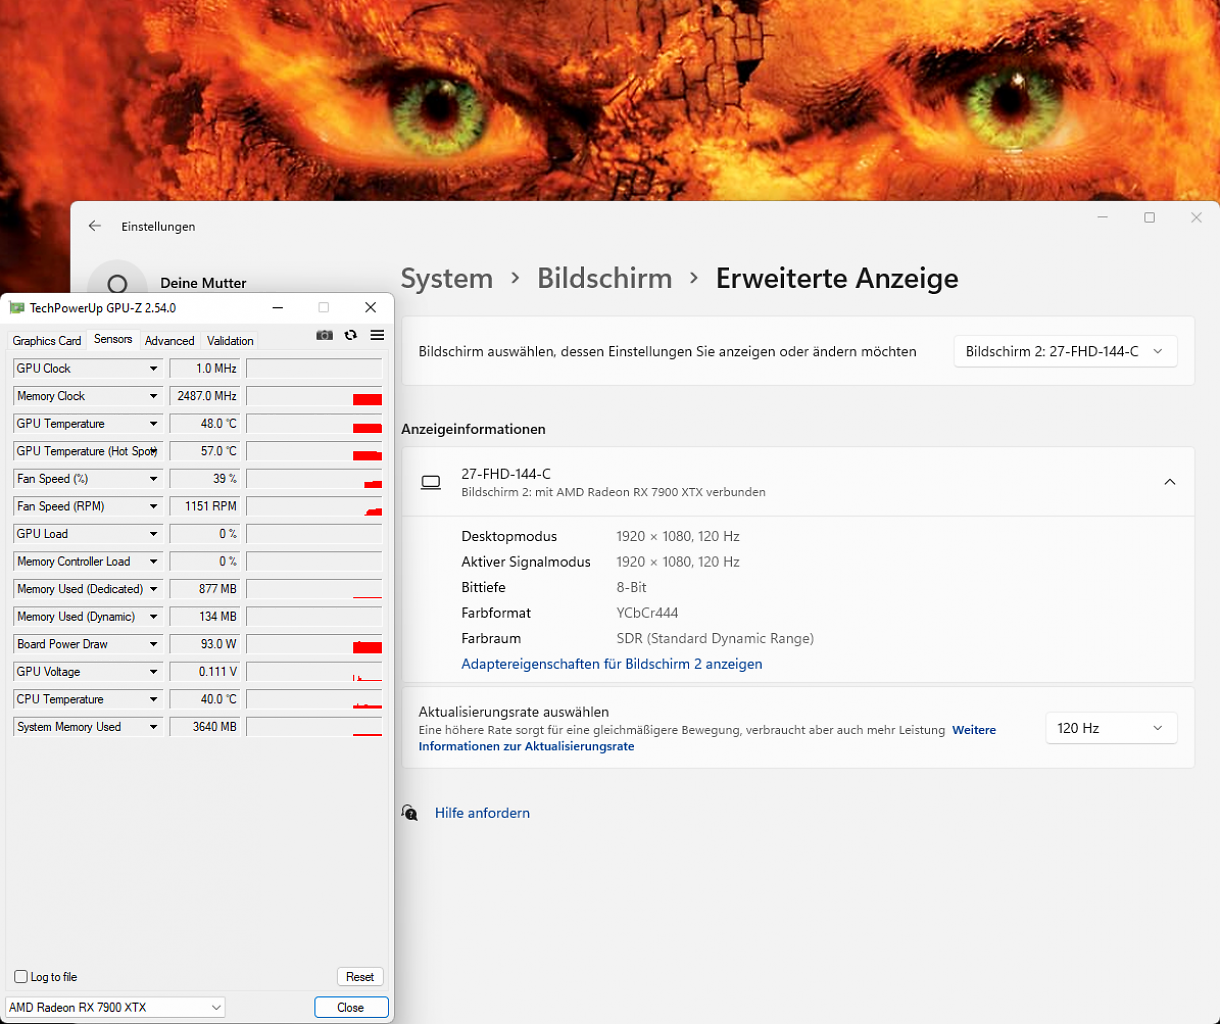Open the GPU Clock sensor dropdown
This screenshot has height=1024, width=1220.
154,369
